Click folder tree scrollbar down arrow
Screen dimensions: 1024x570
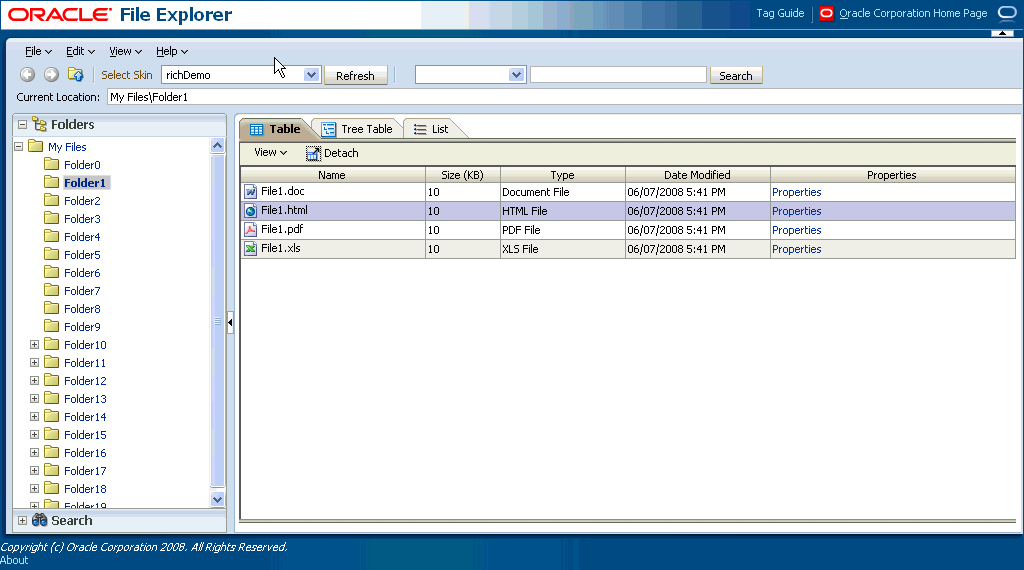pyautogui.click(x=217, y=499)
